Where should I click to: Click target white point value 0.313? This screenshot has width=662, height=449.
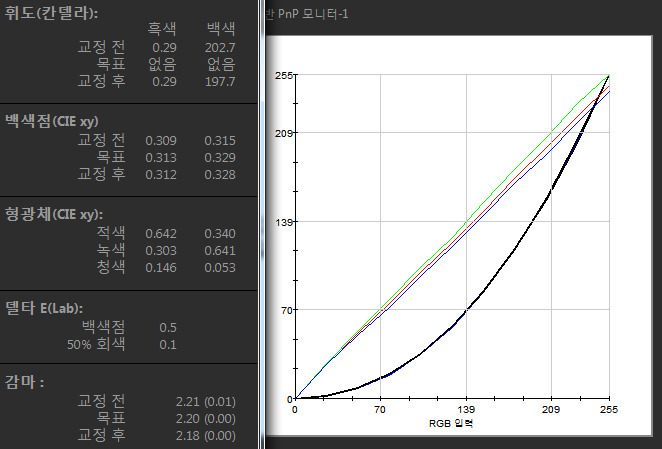point(161,158)
